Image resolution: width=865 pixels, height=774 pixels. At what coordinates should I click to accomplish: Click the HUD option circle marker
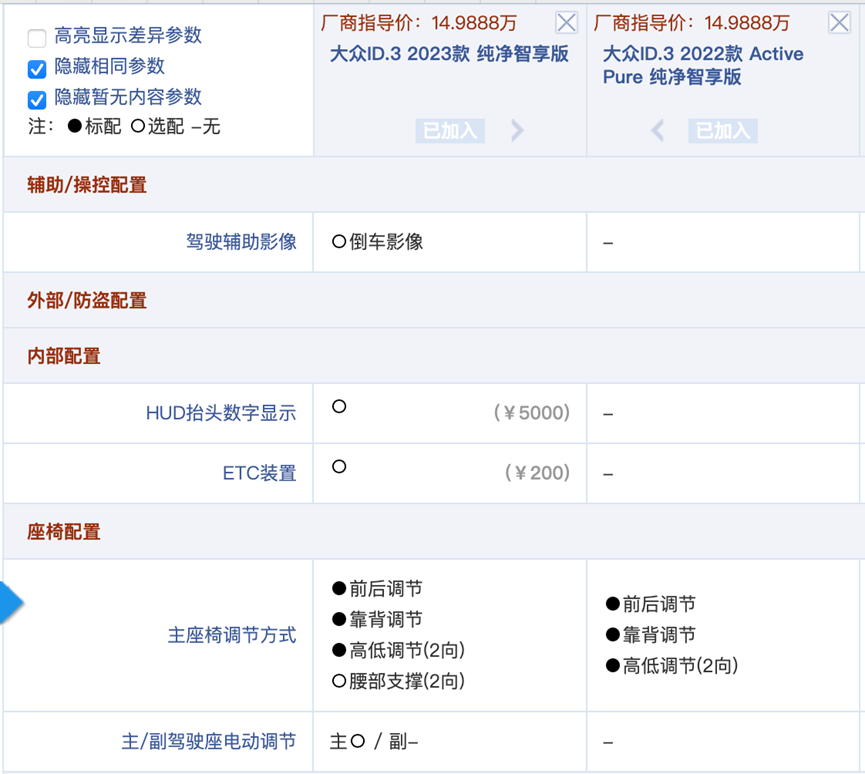[x=339, y=407]
